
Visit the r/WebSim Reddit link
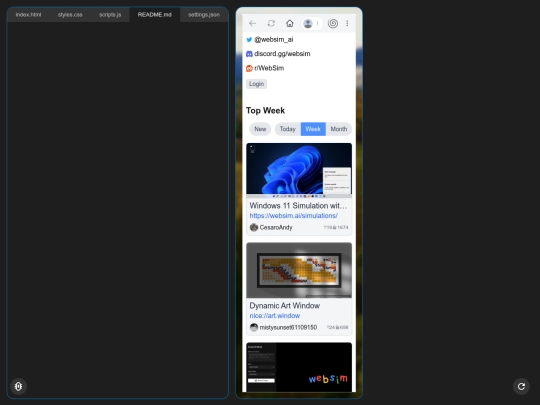coord(269,68)
